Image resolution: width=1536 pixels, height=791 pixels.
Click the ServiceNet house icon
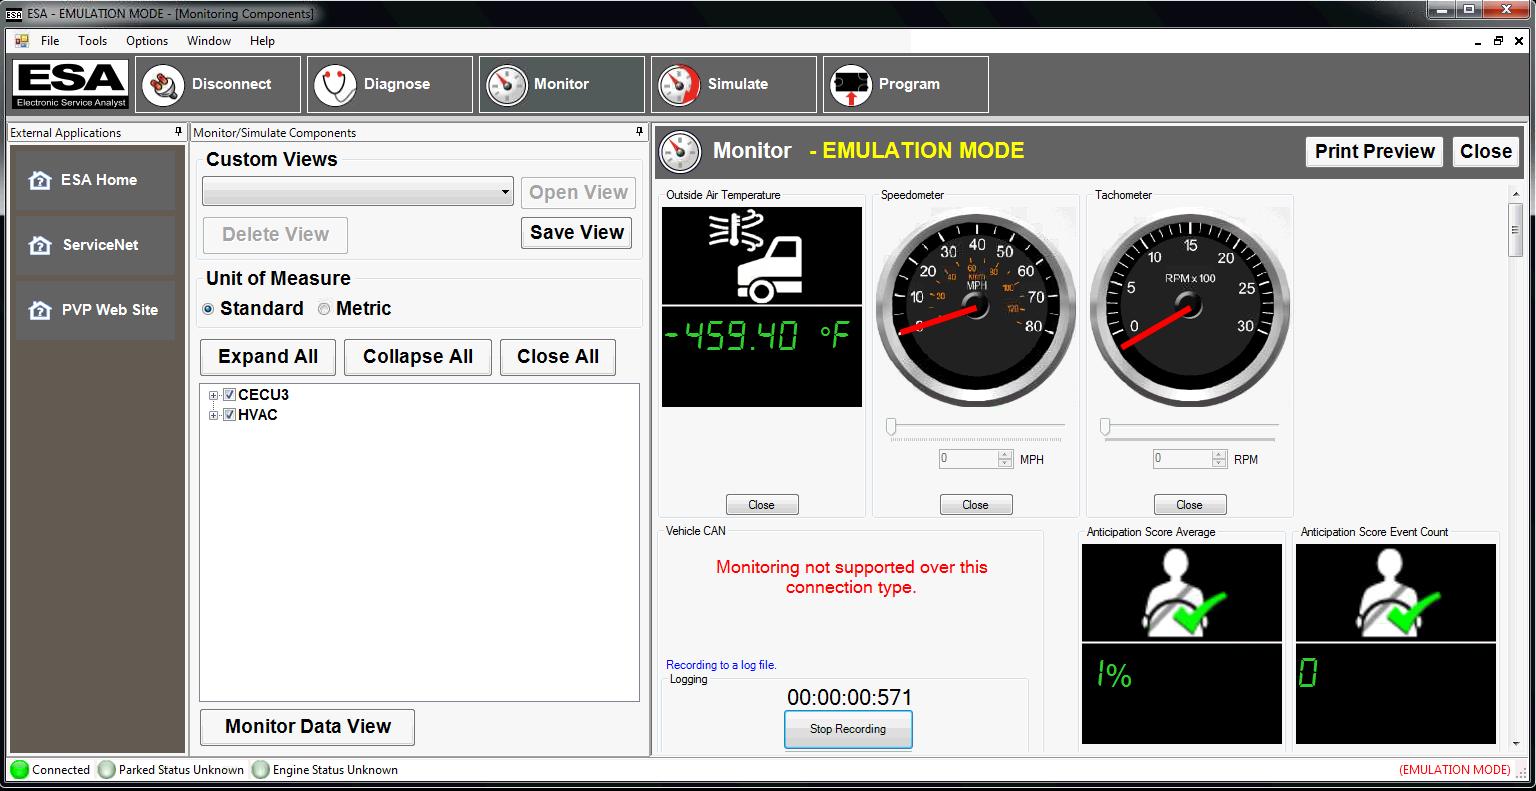pyautogui.click(x=40, y=245)
